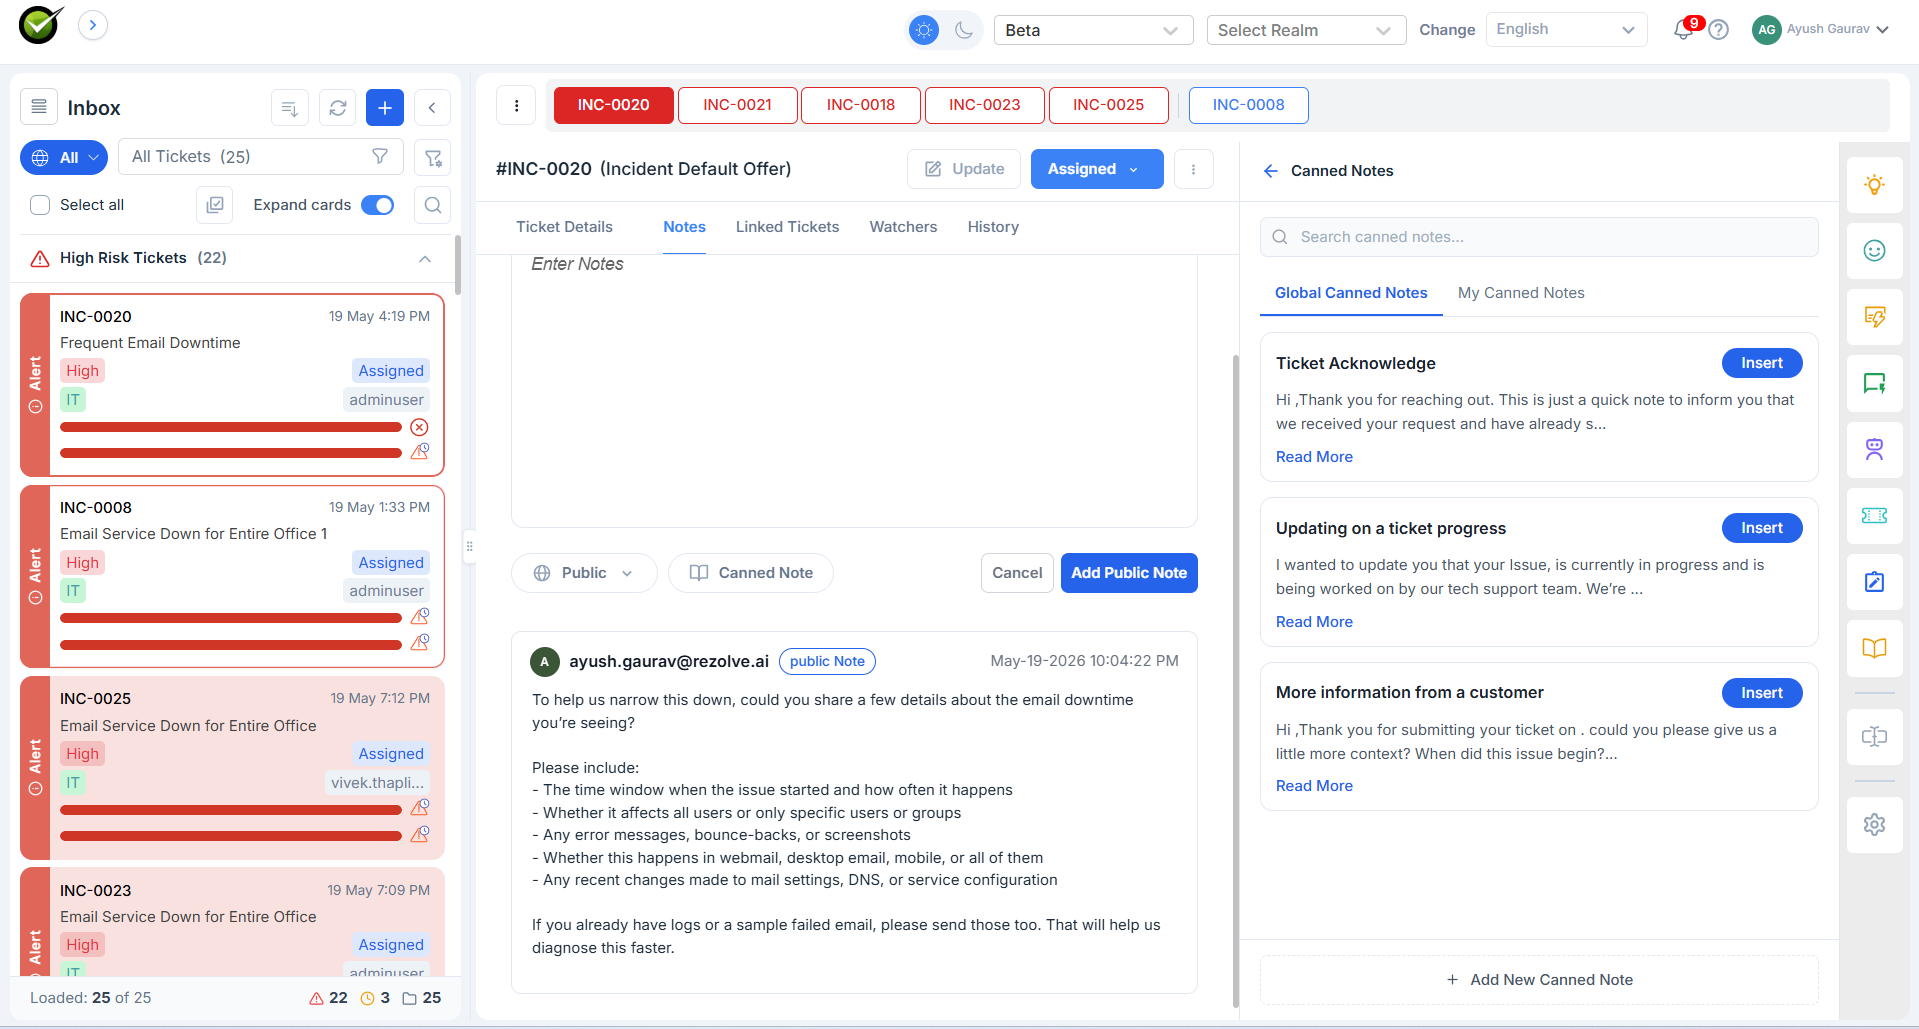The height and width of the screenshot is (1029, 1919).
Task: Click the Canned Note button
Action: [x=751, y=573]
